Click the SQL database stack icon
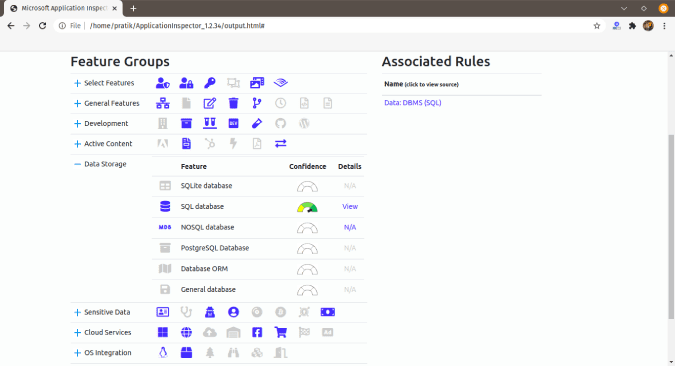 (x=165, y=206)
